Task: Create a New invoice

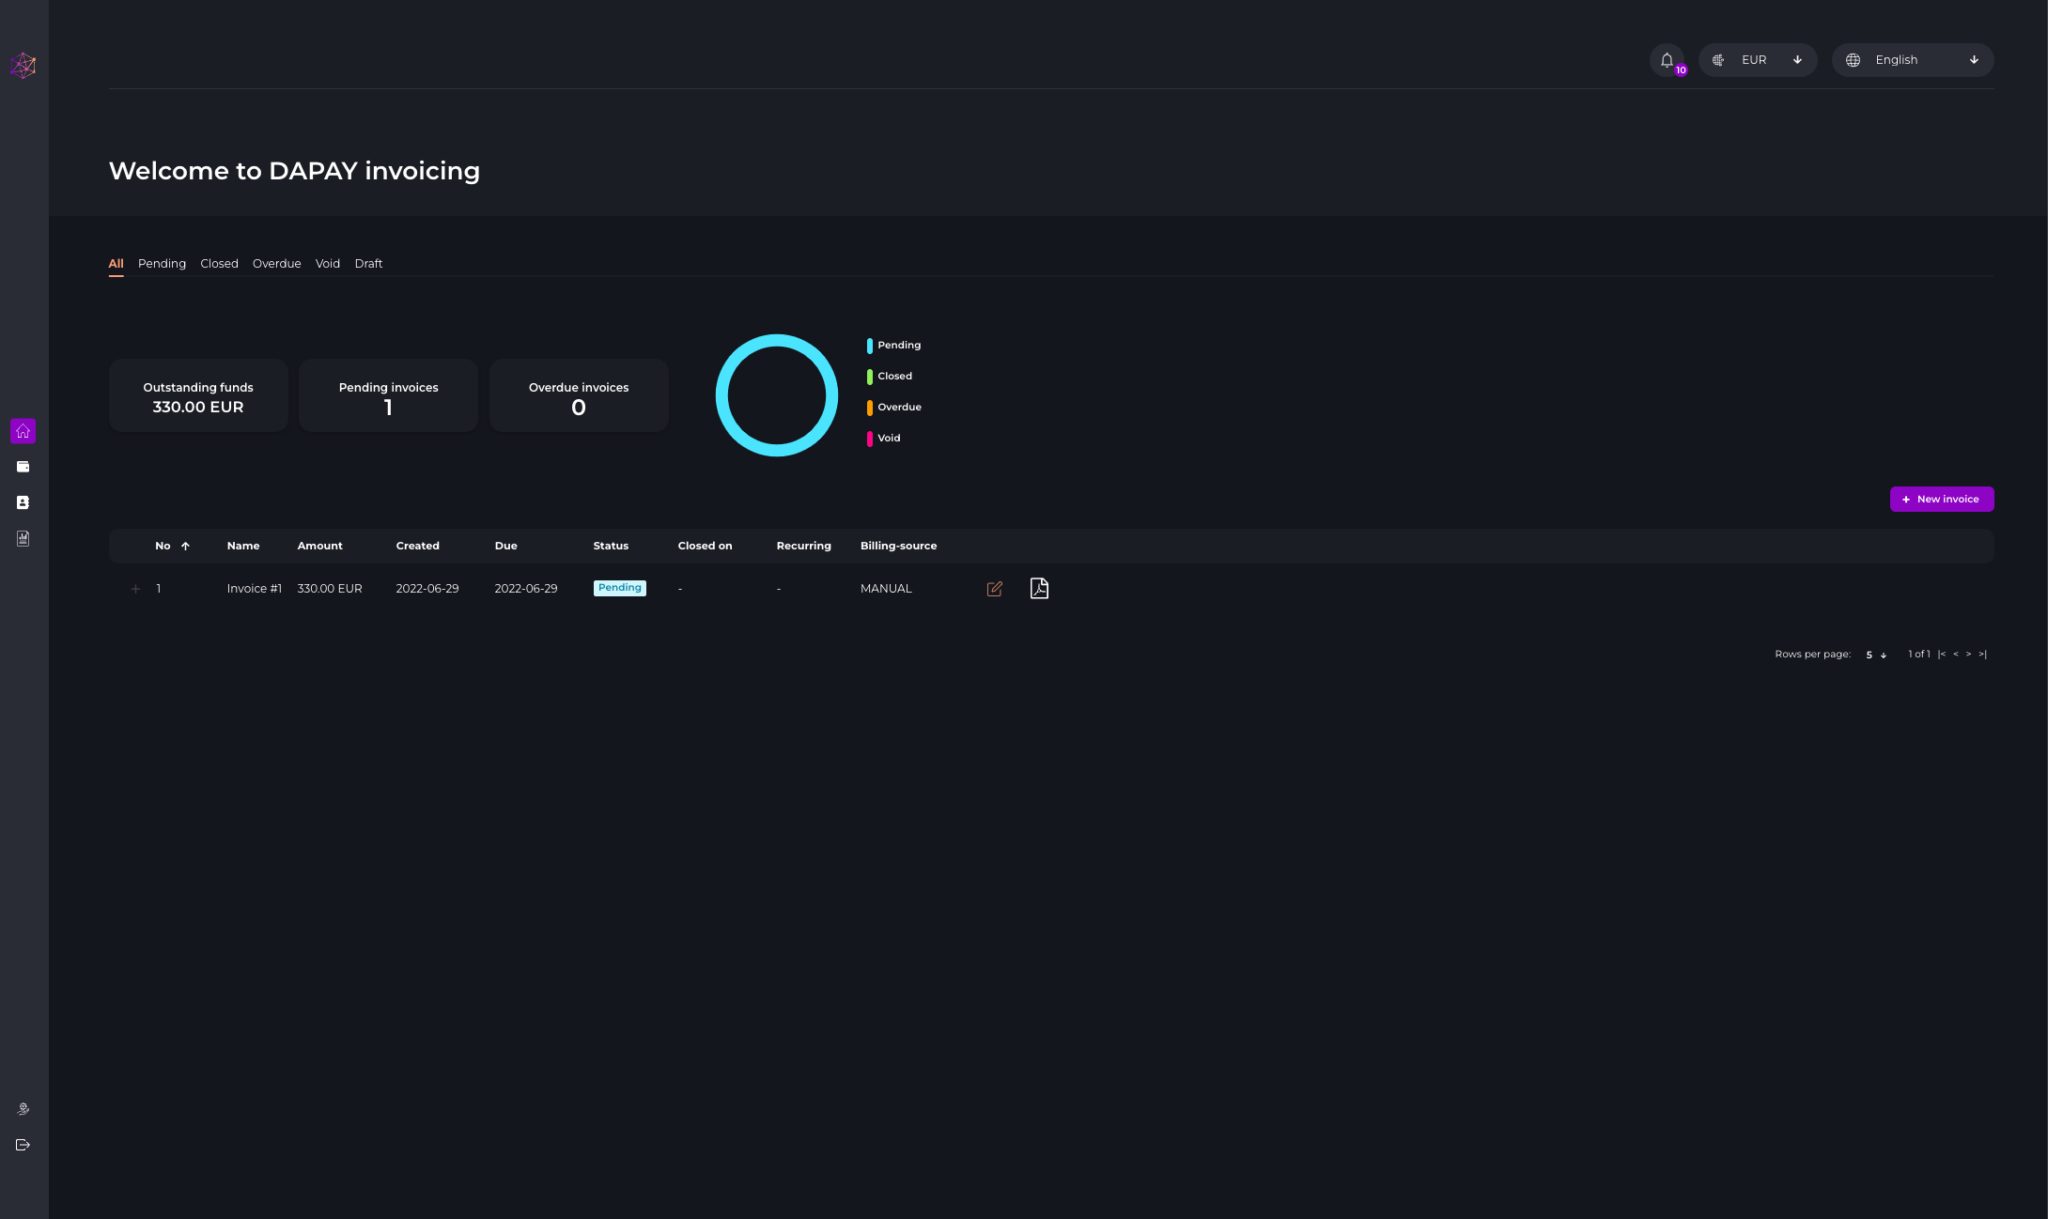Action: [x=1941, y=499]
